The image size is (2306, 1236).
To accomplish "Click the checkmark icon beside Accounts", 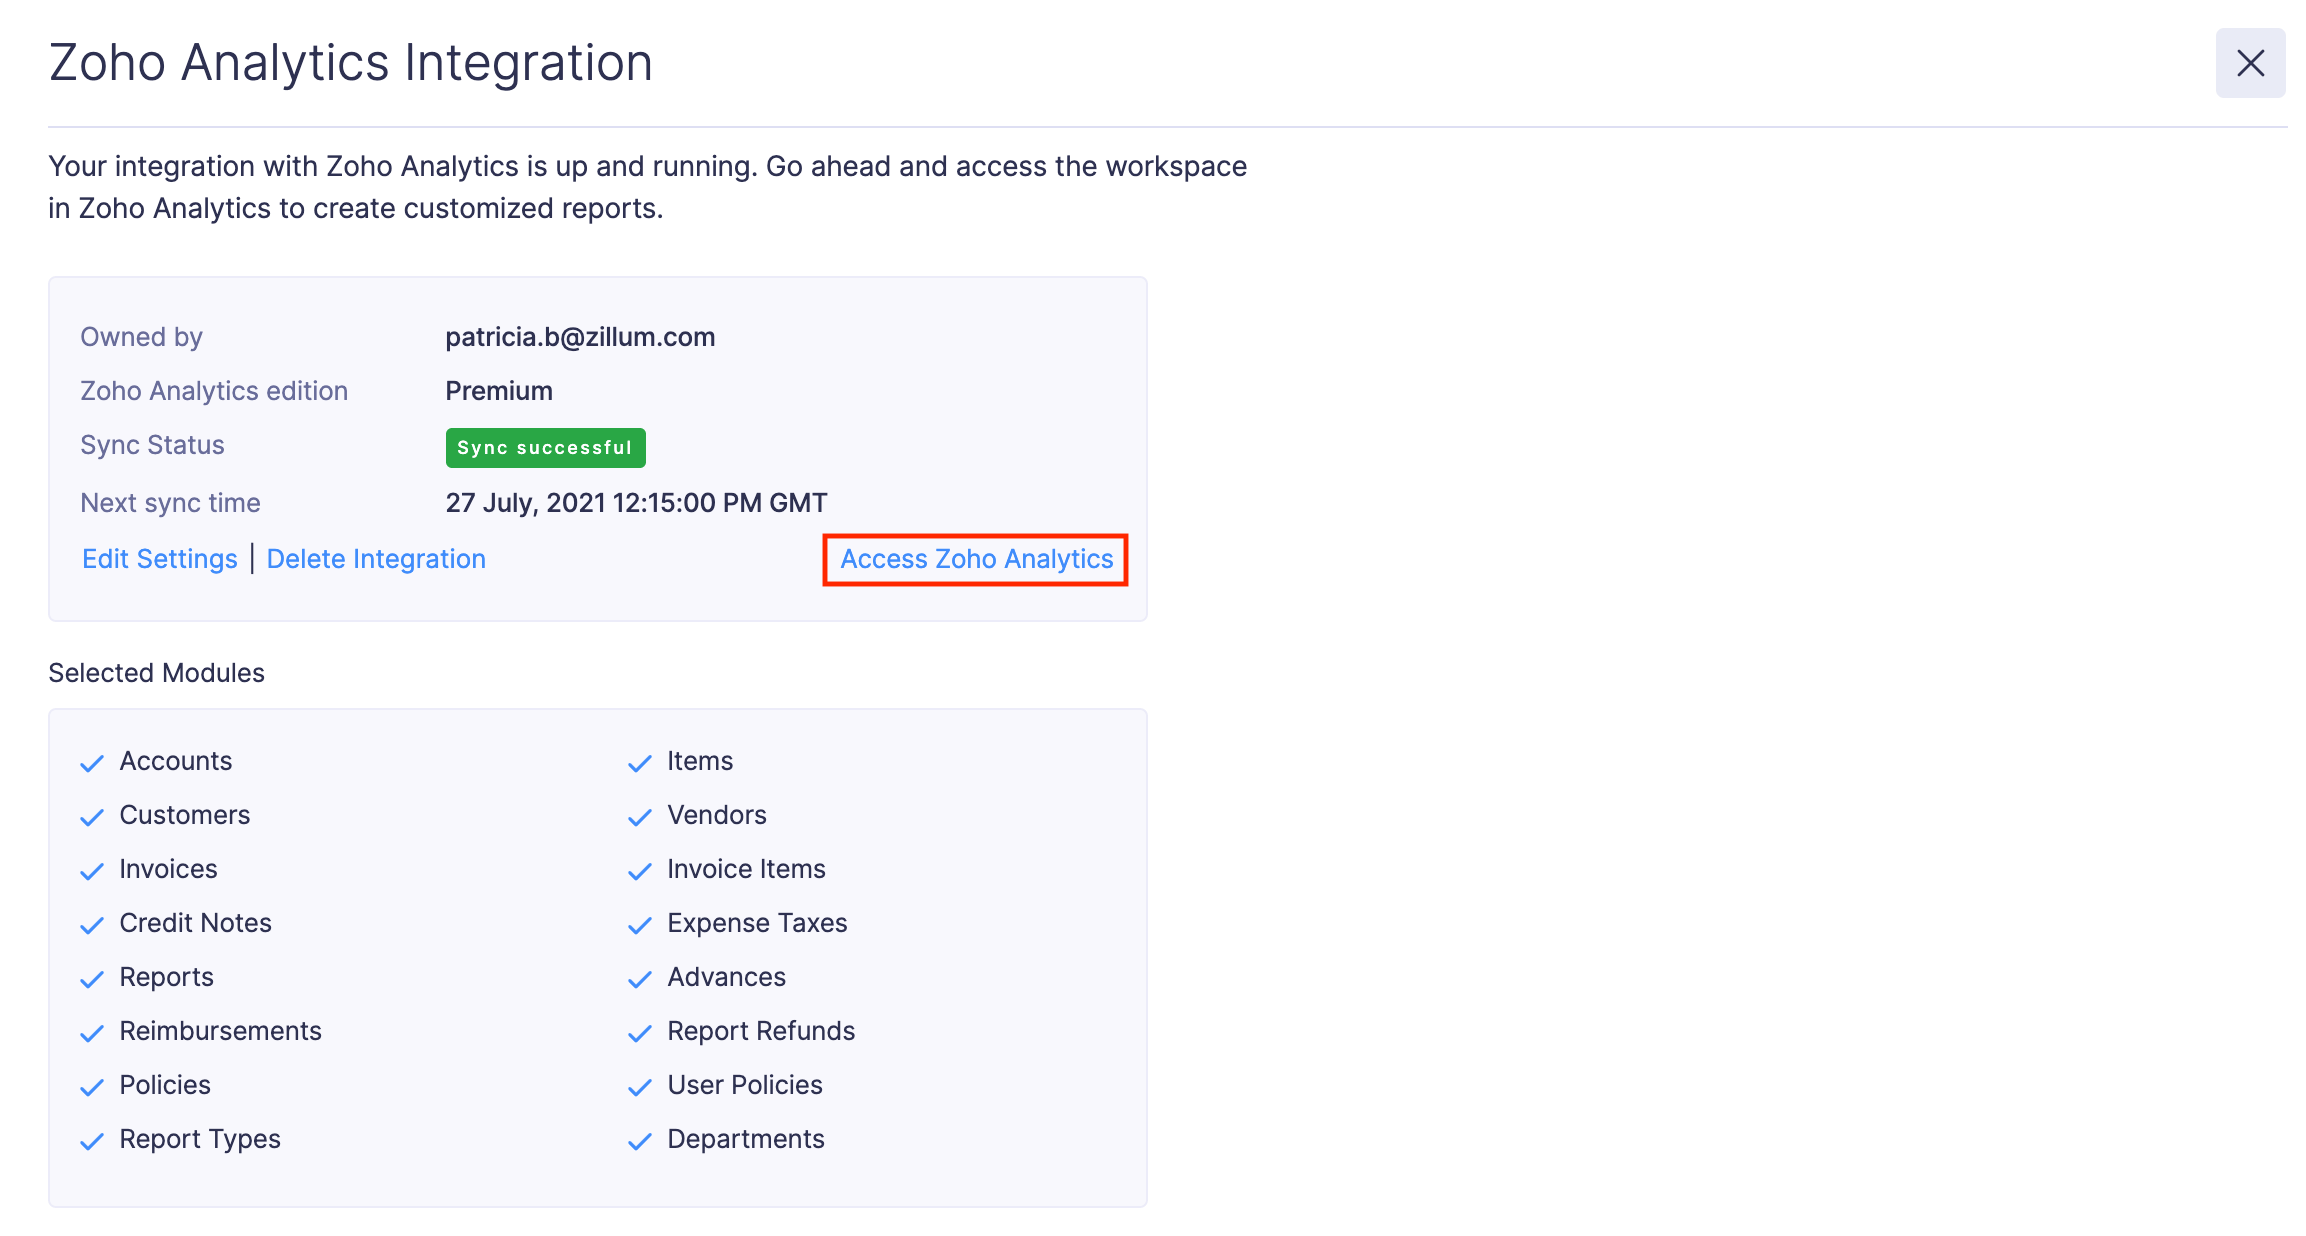I will [x=91, y=763].
